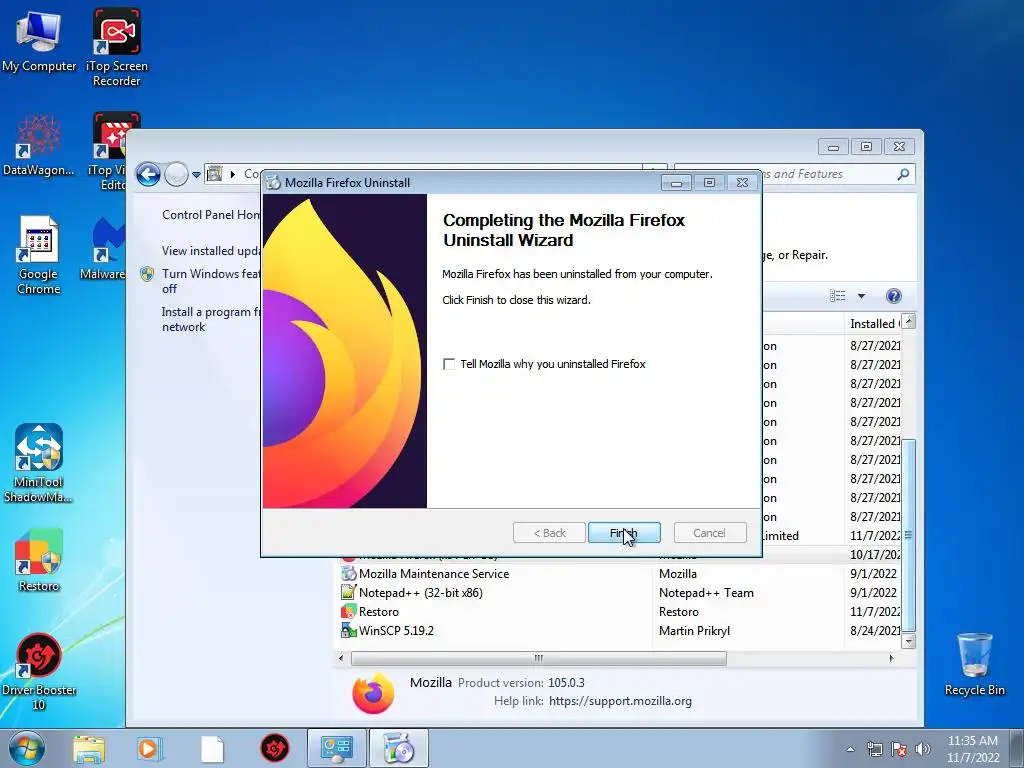Click Finish to close the uninstall wizard

point(624,533)
